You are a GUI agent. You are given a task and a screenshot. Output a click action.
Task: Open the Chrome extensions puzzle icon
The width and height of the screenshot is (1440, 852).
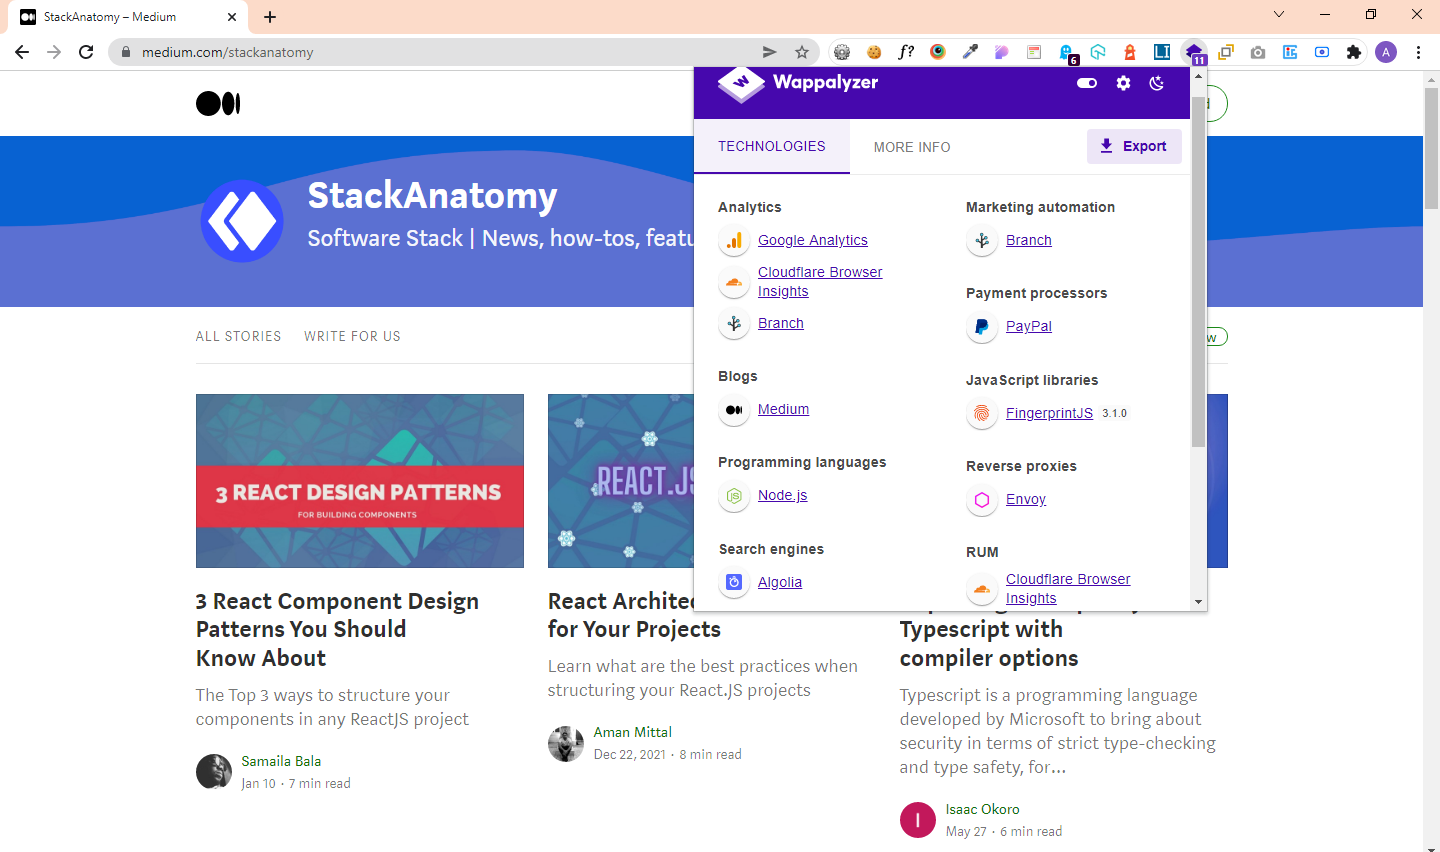tap(1354, 52)
